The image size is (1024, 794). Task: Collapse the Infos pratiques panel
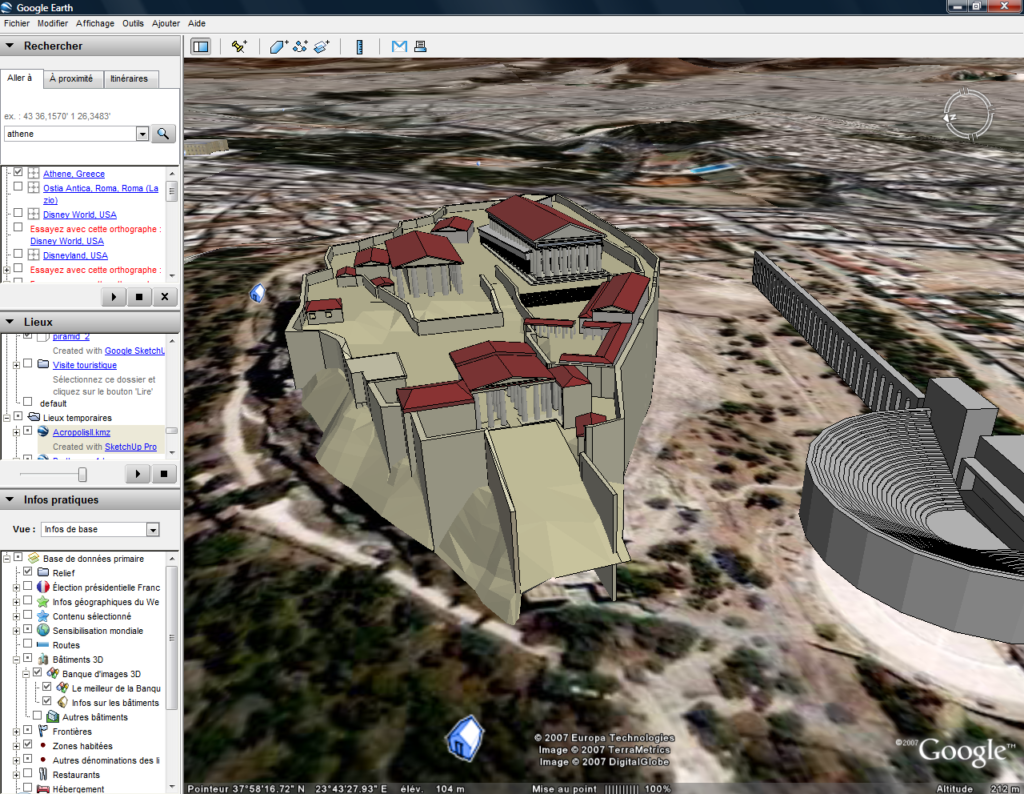pos(10,500)
